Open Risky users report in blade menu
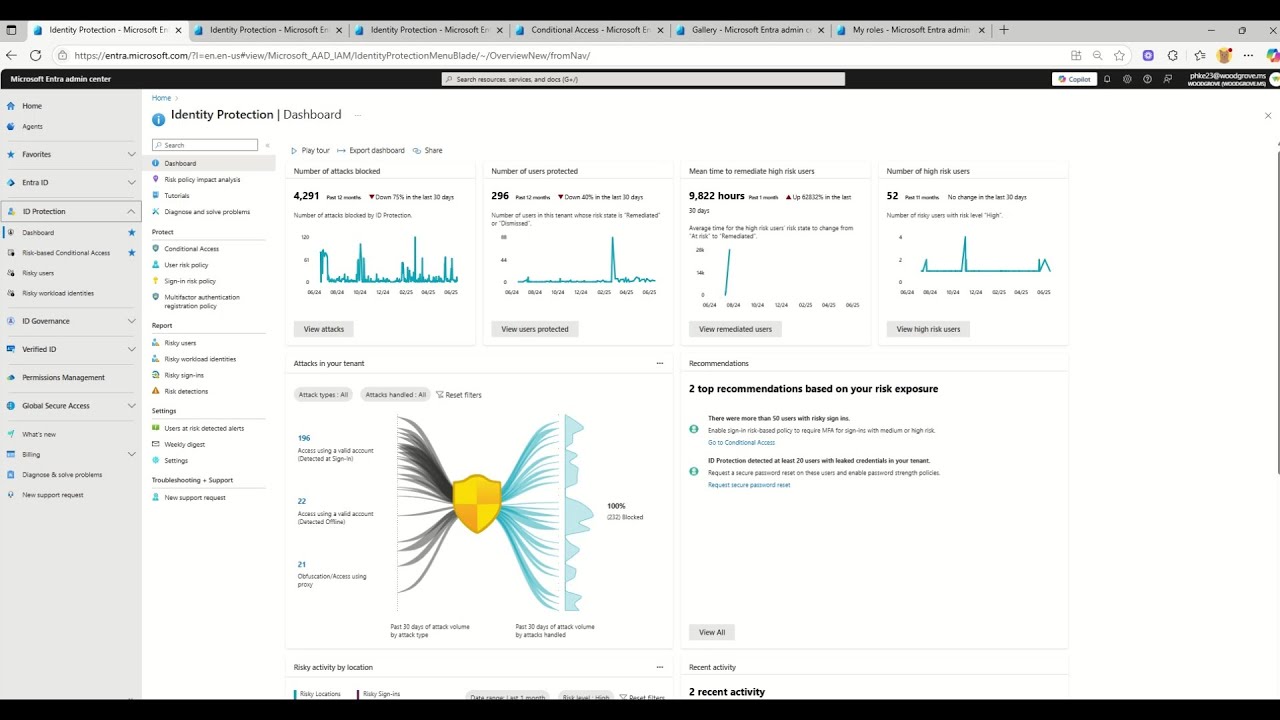This screenshot has width=1280, height=720. (180, 343)
